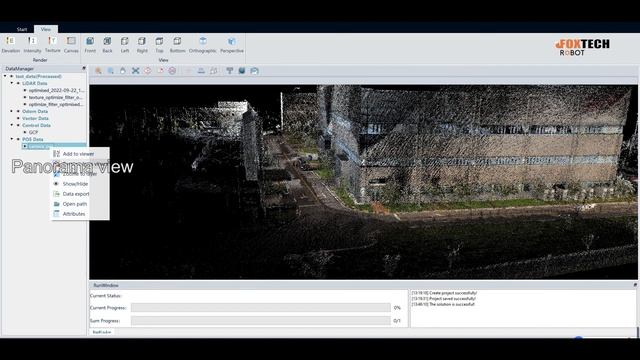This screenshot has height=360, width=640.
Task: Click the orange magnifier zoom tool
Action: click(x=98, y=71)
